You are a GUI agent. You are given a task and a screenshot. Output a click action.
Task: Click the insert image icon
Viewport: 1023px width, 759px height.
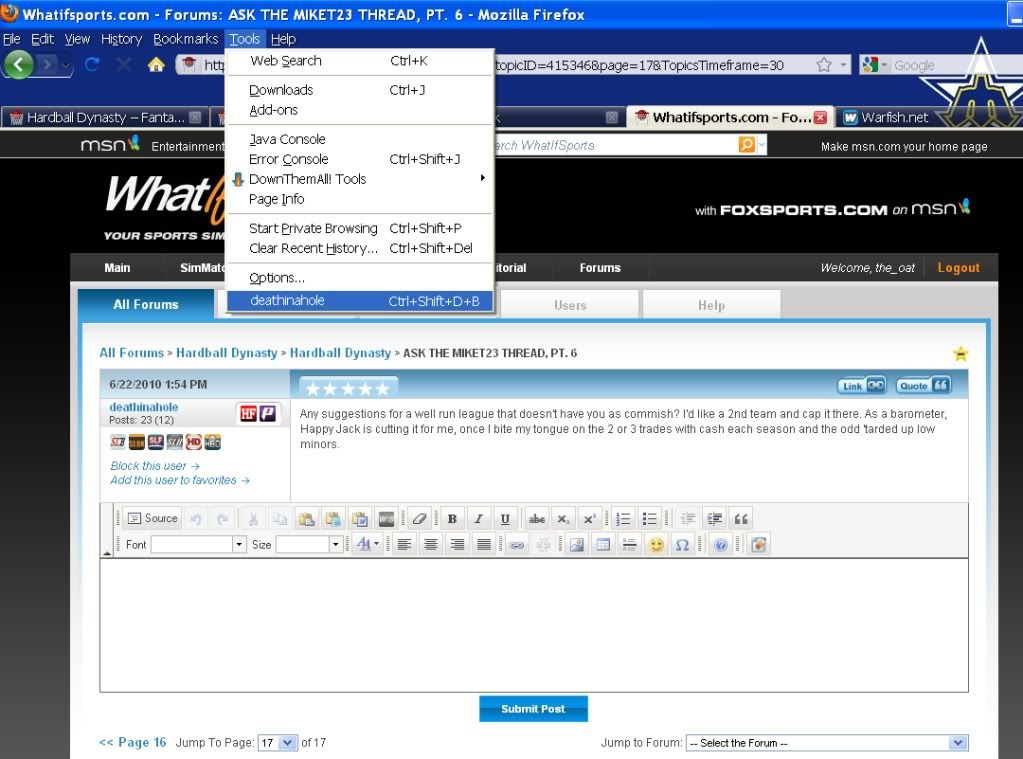pos(576,545)
